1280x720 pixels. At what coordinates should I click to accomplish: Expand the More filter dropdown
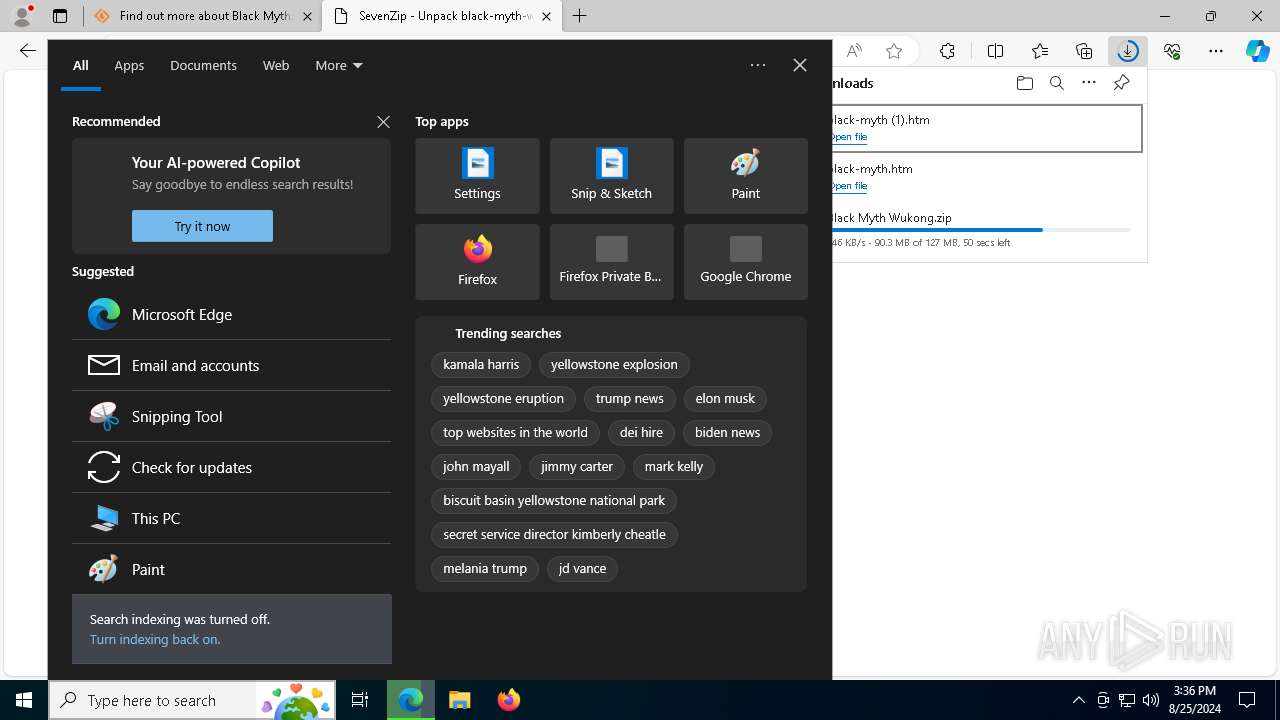(339, 65)
